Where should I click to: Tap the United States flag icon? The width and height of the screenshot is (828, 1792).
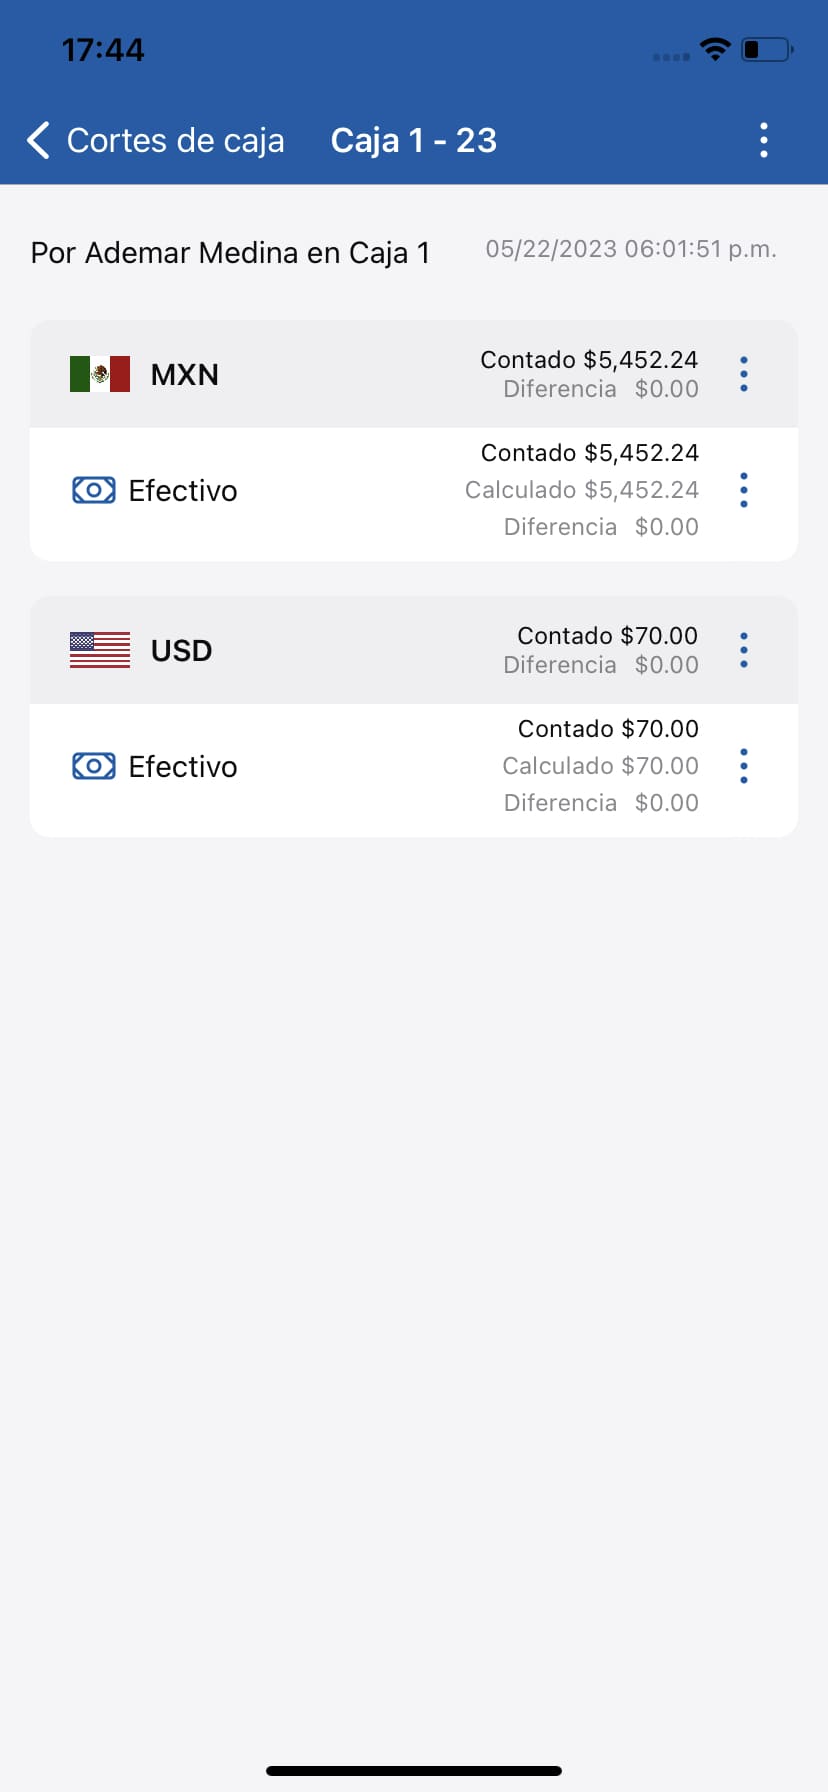tap(100, 650)
